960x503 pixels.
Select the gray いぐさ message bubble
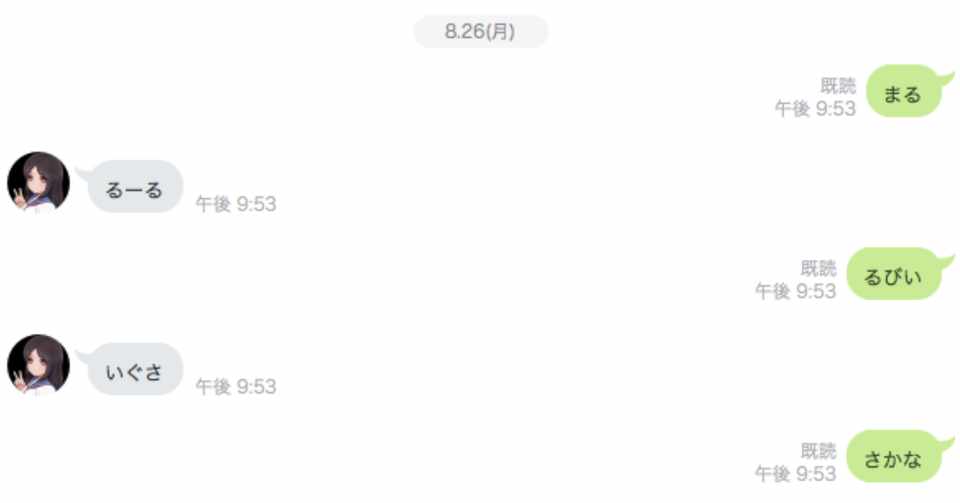click(135, 369)
